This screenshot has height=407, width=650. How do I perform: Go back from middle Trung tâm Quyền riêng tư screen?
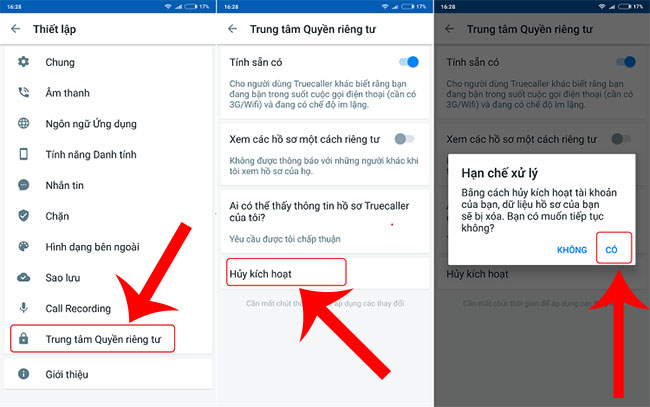coord(233,29)
